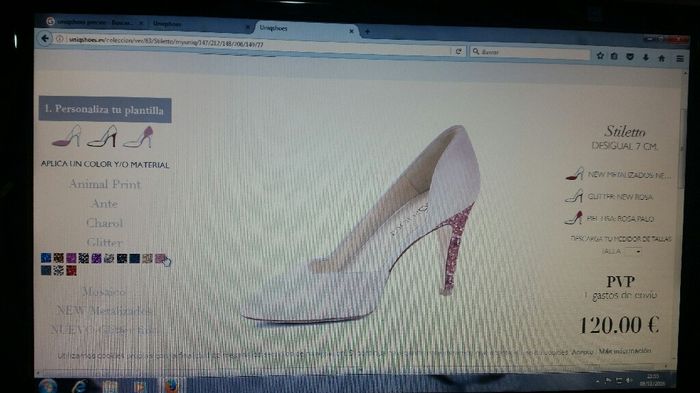This screenshot has width=700, height=393.
Task: Open the Glitter material category
Action: click(104, 242)
